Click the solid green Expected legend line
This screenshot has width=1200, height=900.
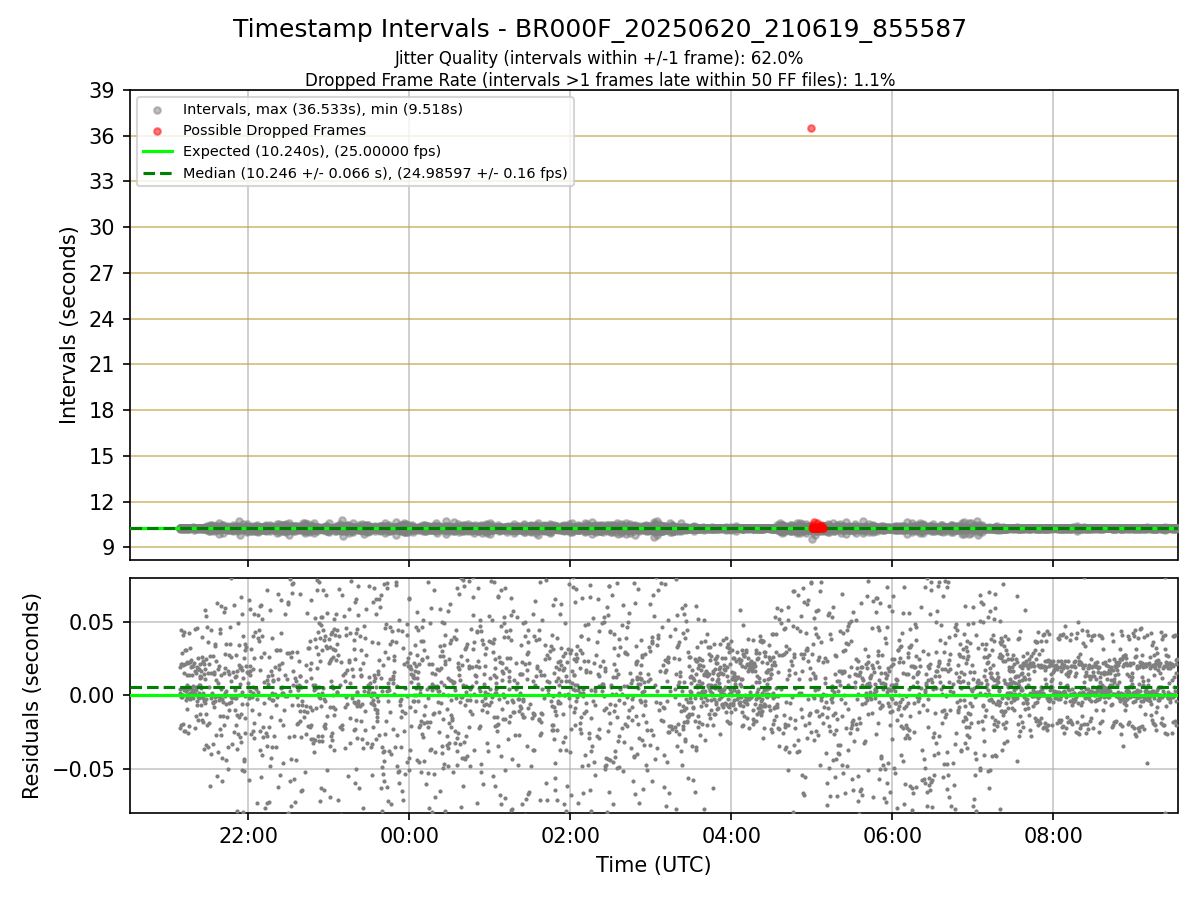pos(158,152)
